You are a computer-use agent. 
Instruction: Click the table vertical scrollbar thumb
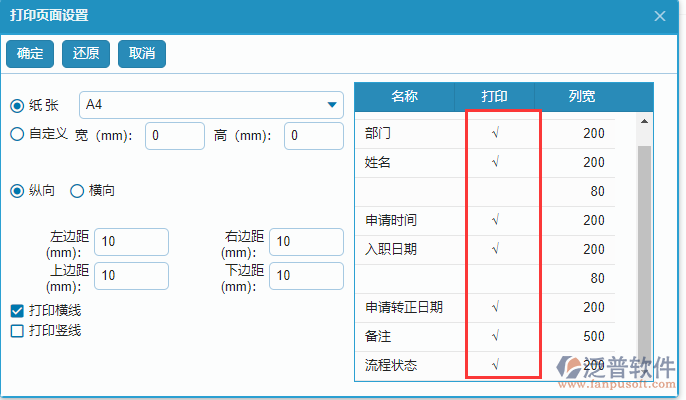(x=644, y=258)
